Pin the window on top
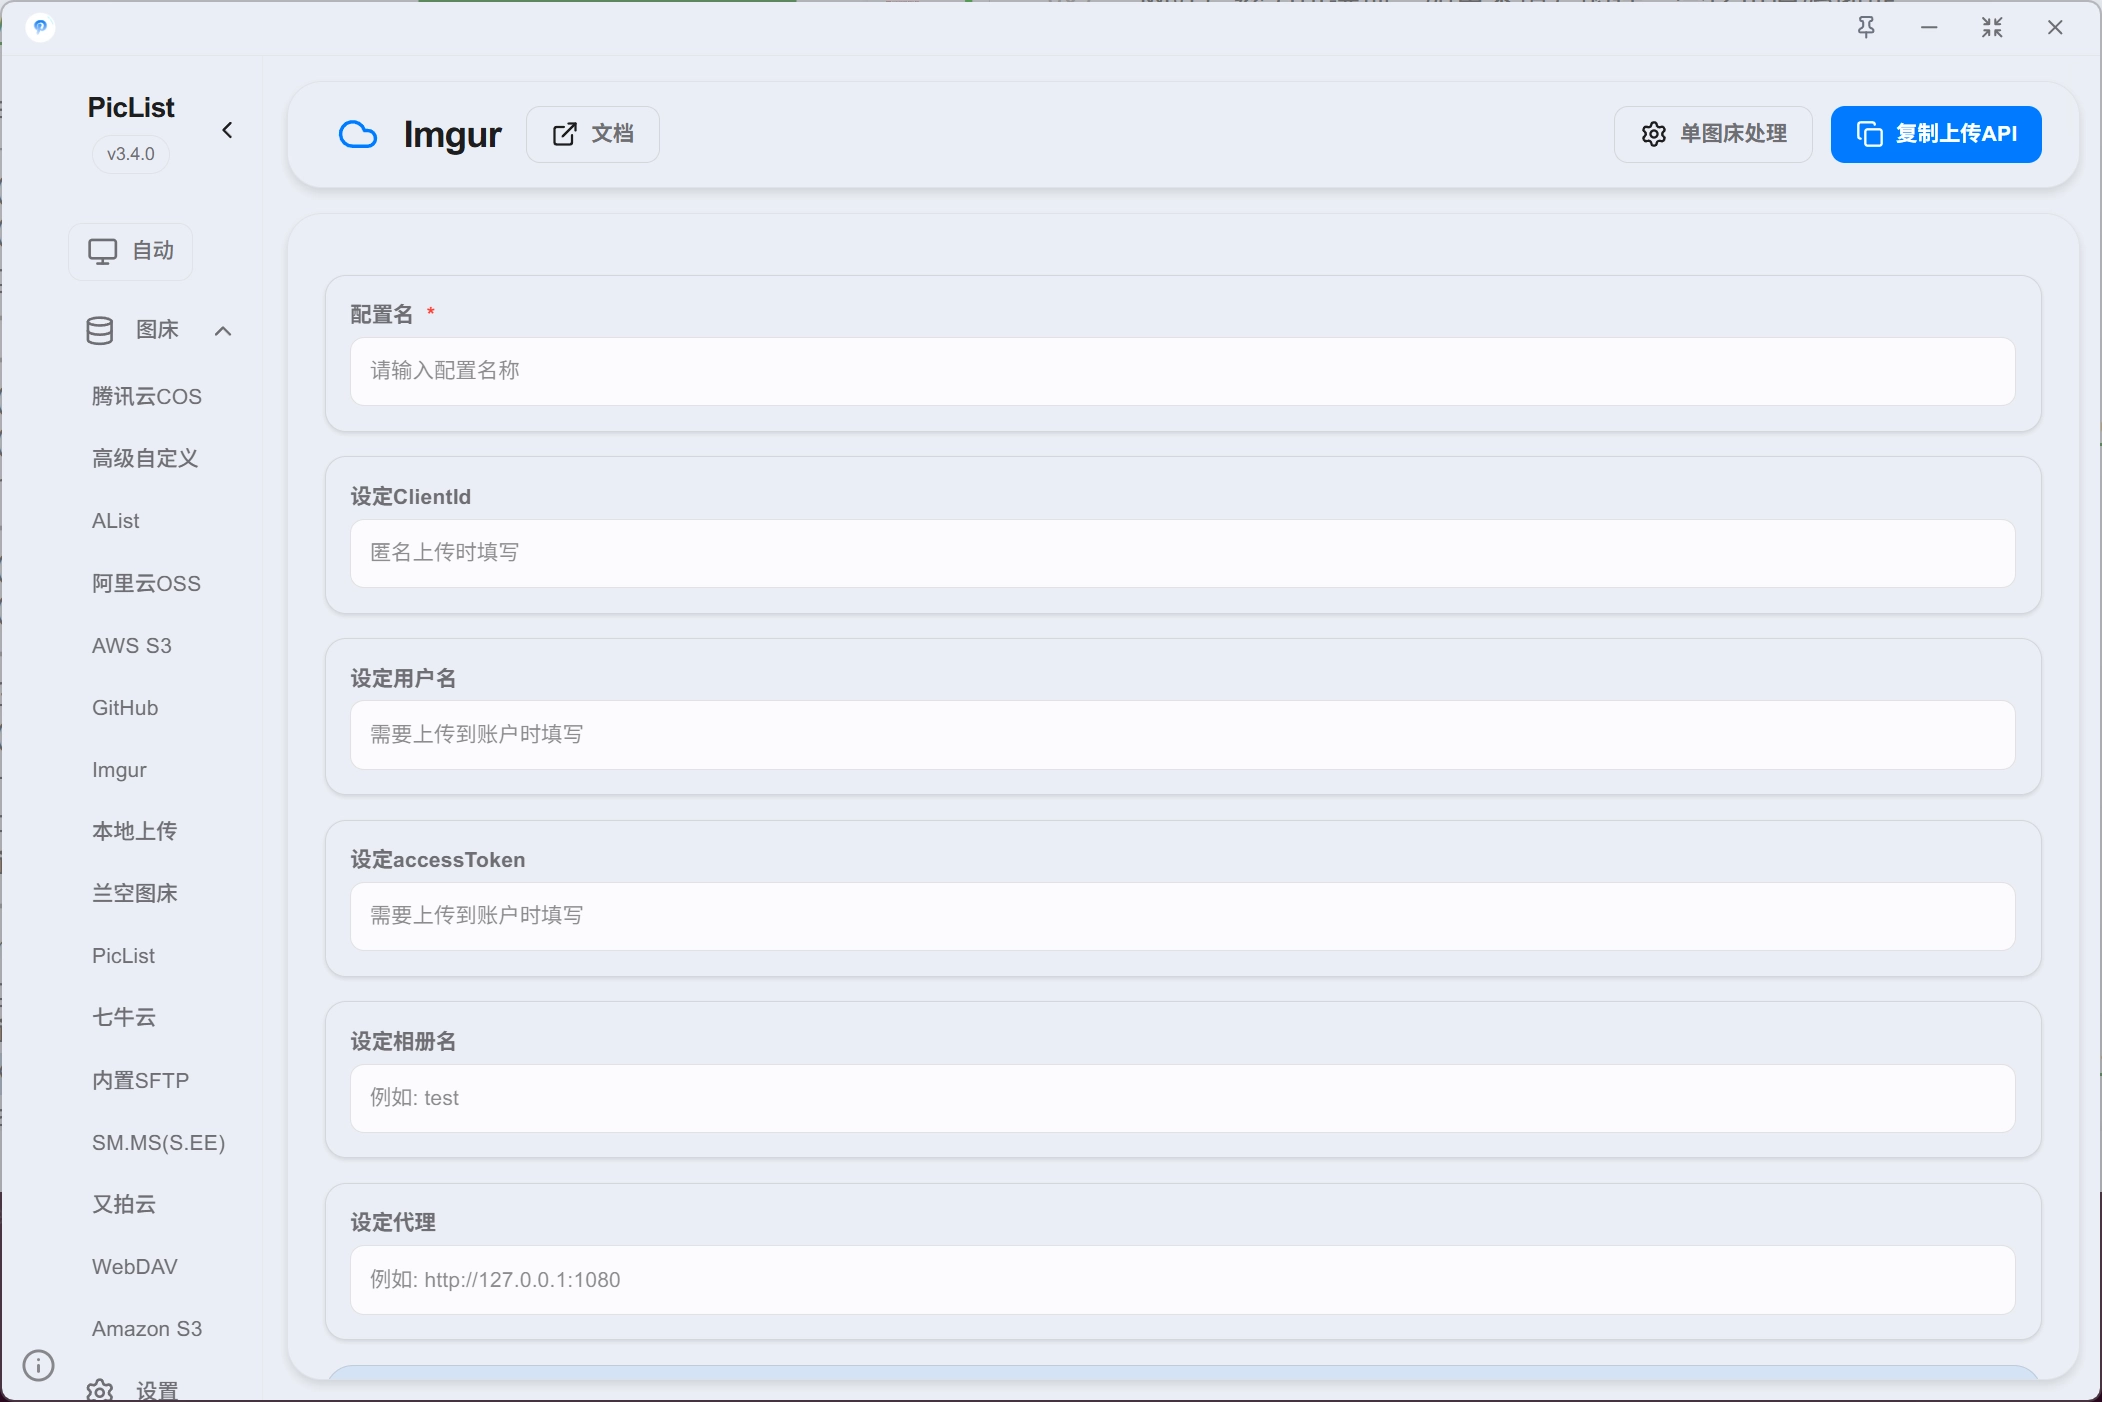 point(1866,28)
